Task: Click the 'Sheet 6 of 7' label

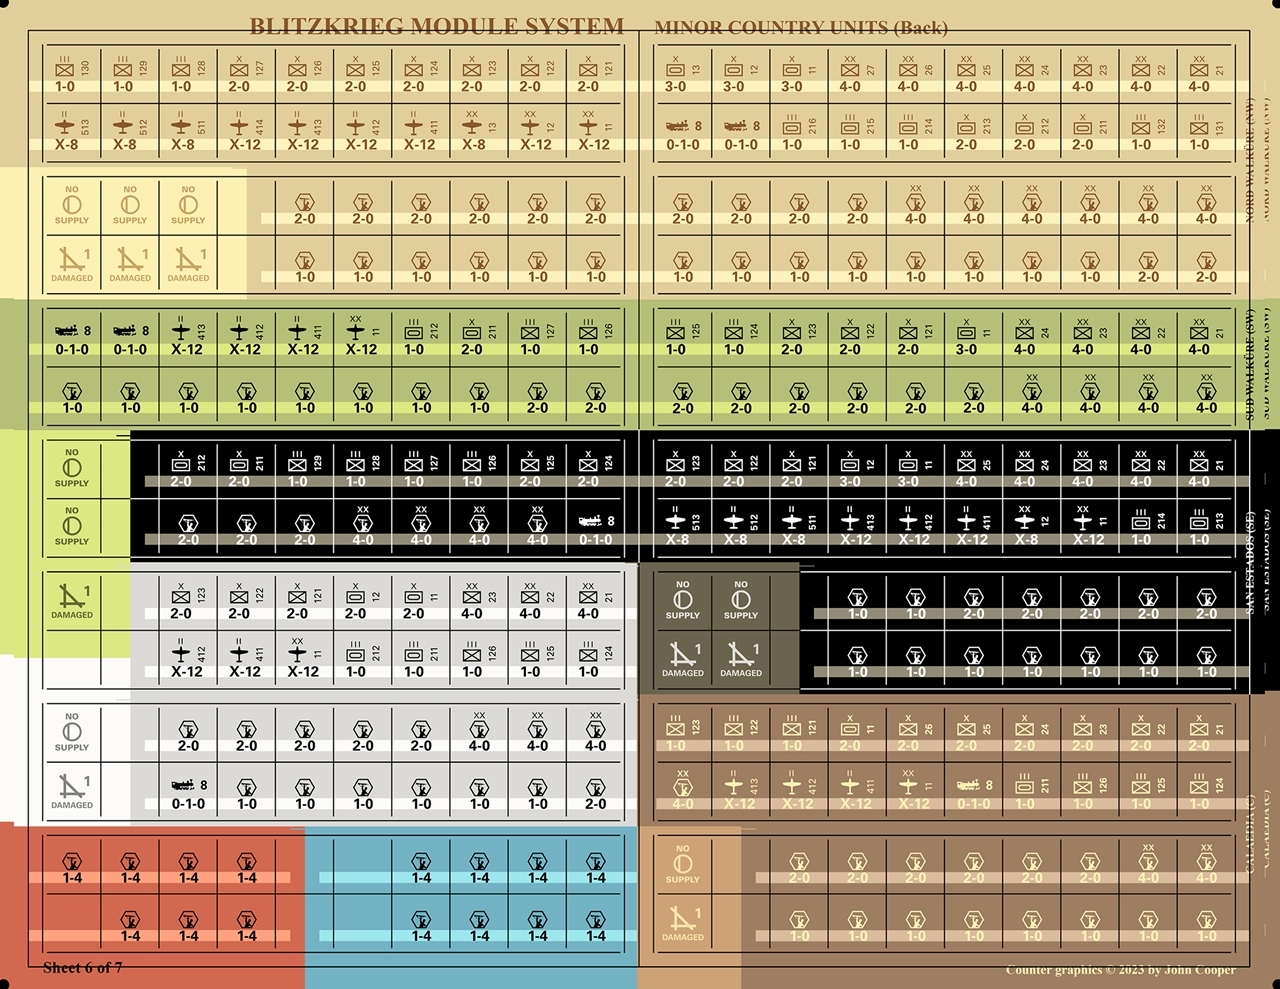Action: [x=83, y=967]
